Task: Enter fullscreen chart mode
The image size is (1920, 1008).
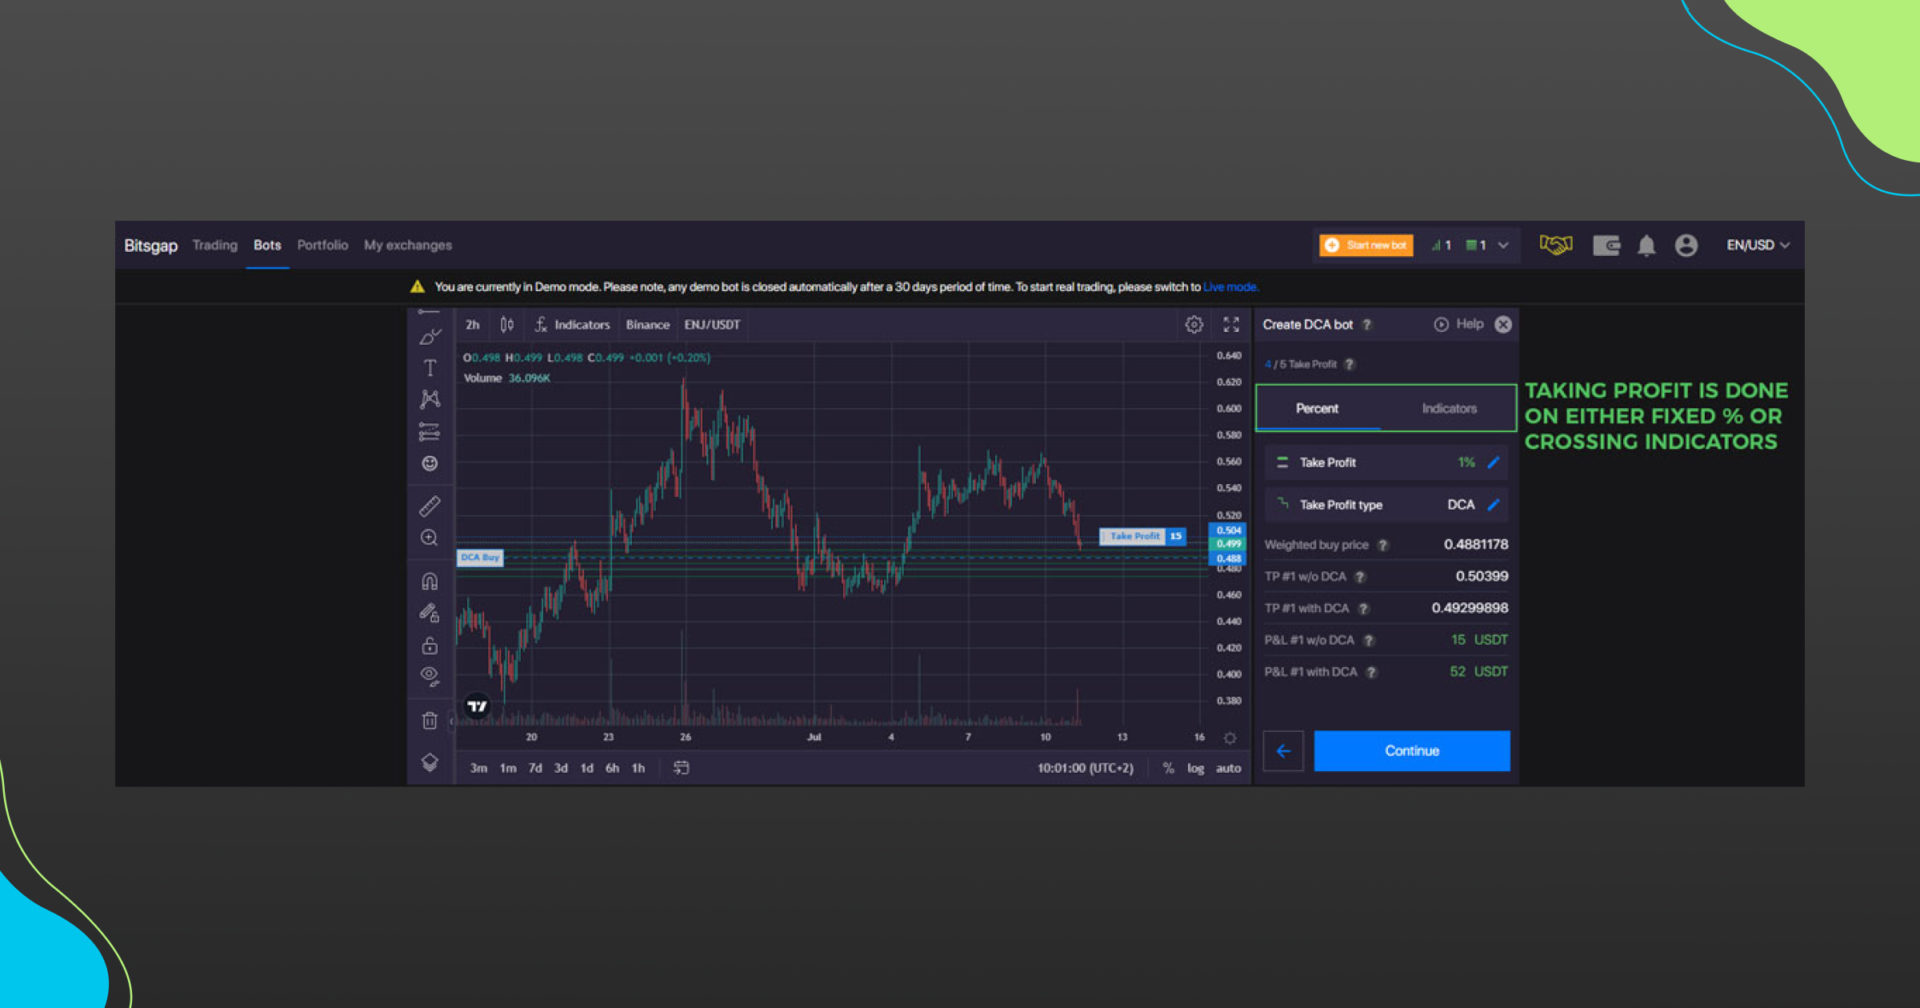Action: (1231, 325)
